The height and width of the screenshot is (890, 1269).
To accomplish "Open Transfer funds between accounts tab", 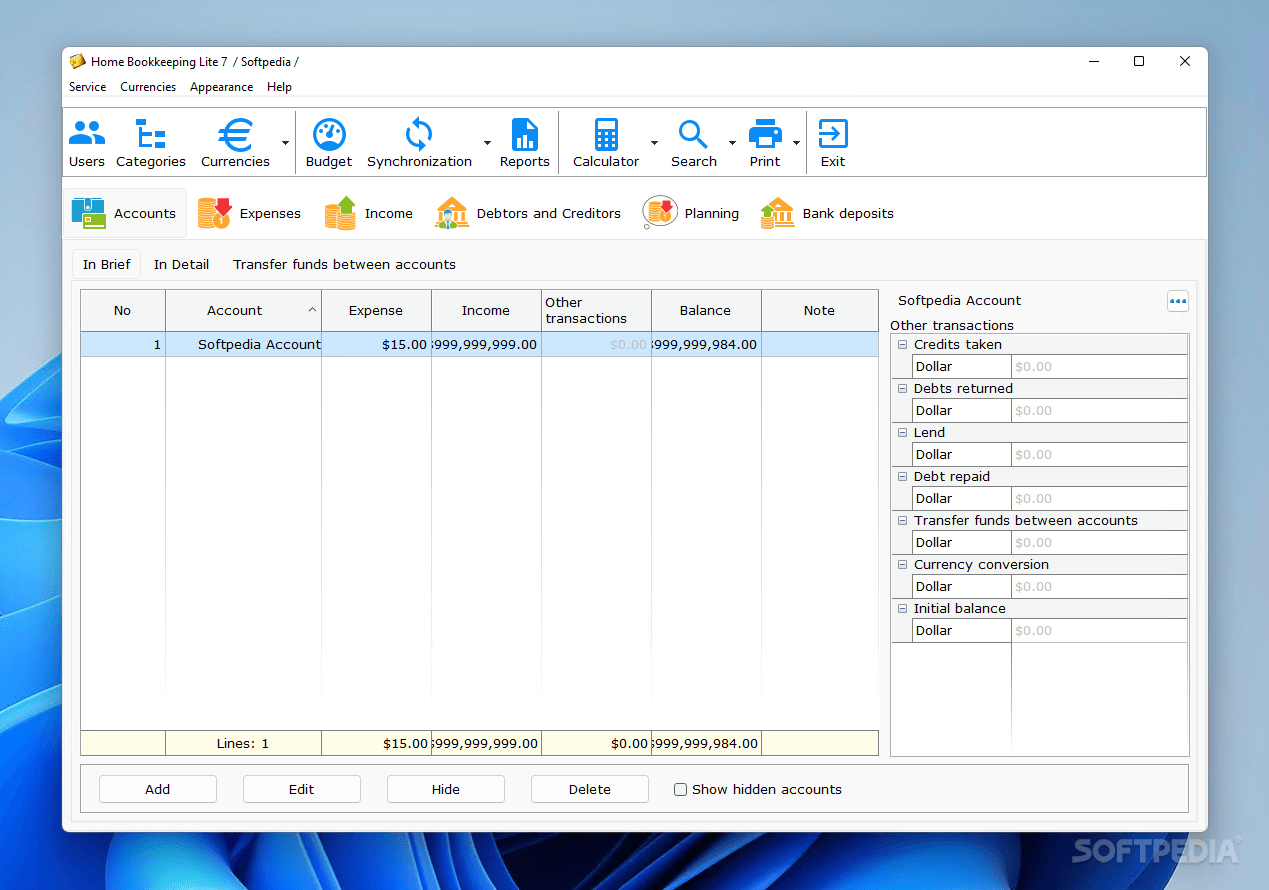I will (x=344, y=264).
